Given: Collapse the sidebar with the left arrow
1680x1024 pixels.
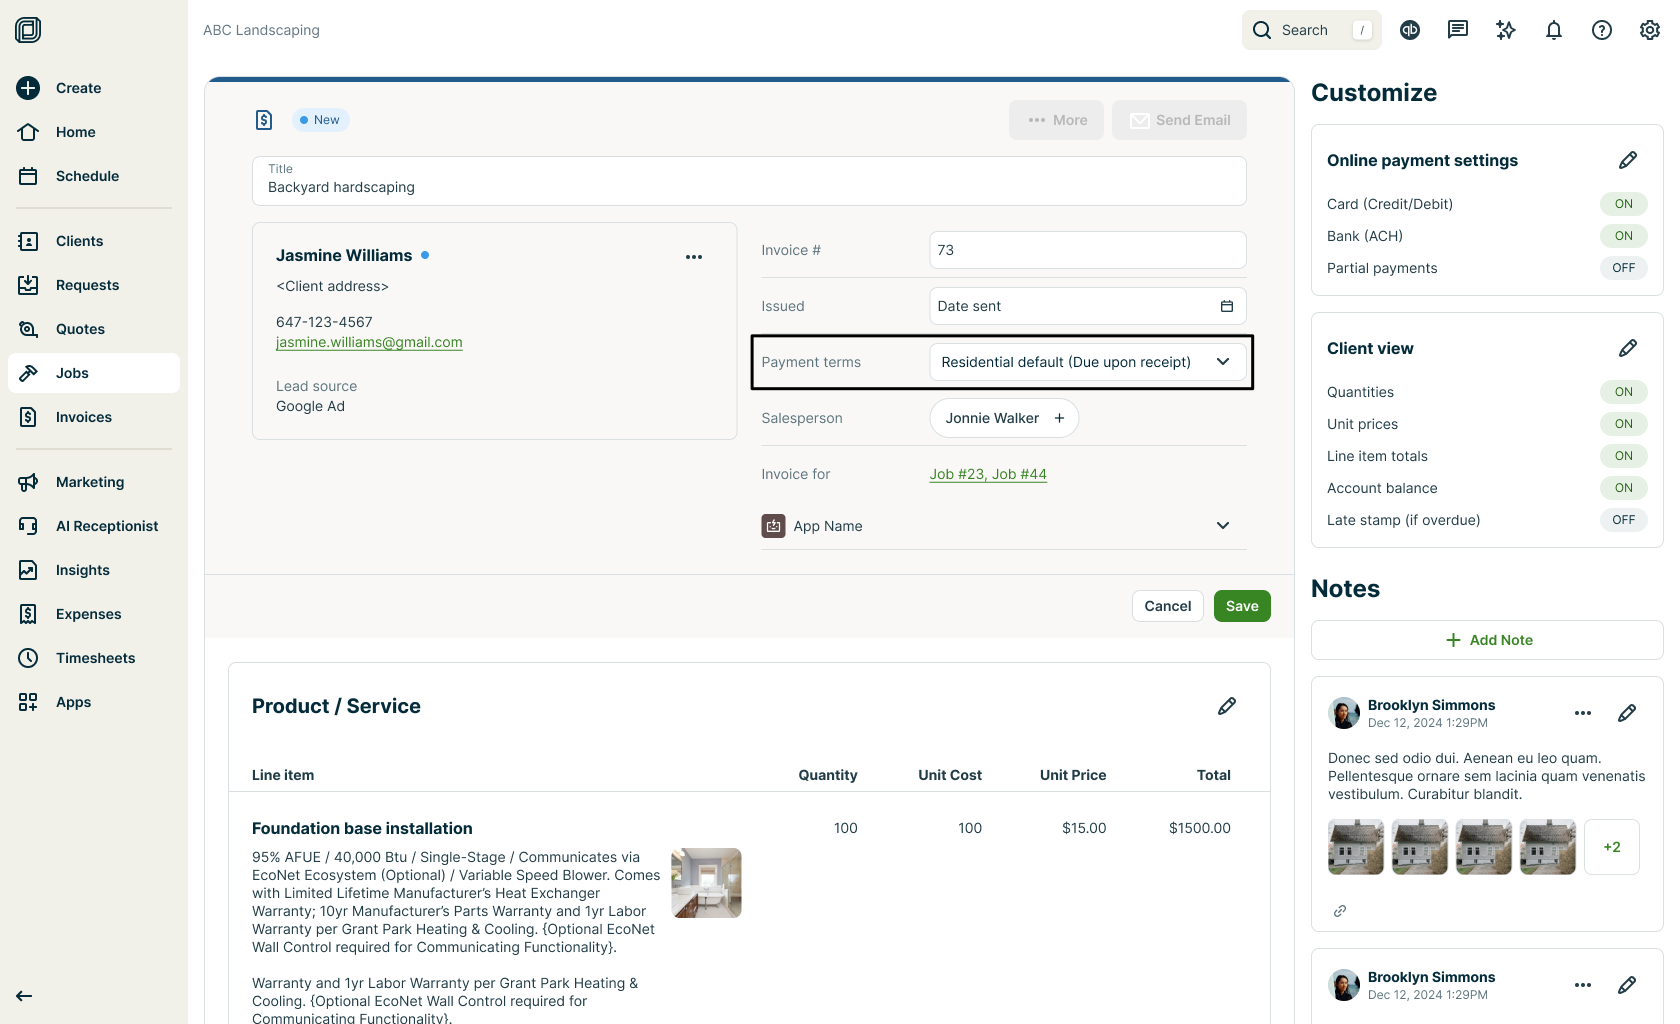Looking at the screenshot, I should 24,995.
